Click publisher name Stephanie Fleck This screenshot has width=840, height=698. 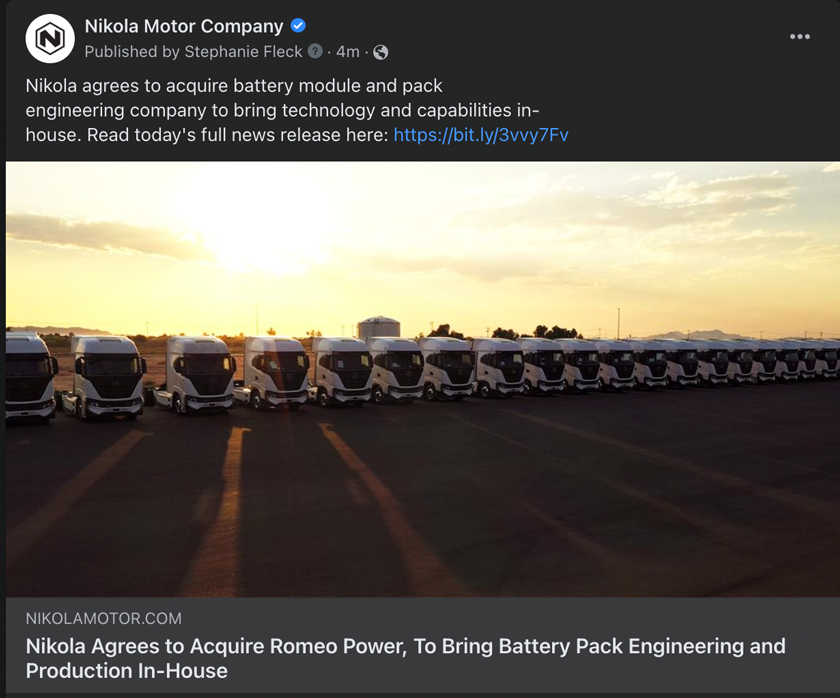243,52
